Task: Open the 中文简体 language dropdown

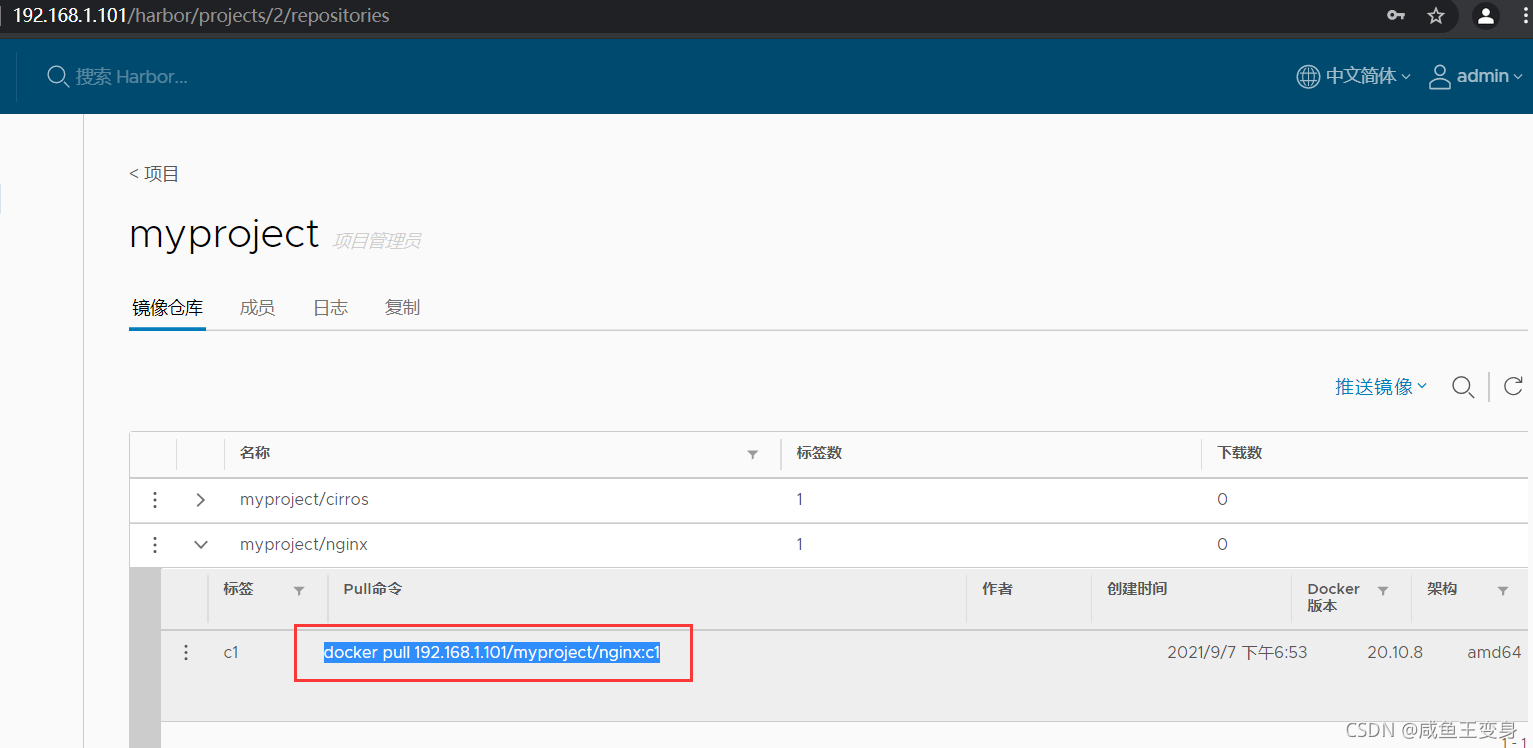Action: tap(1367, 76)
